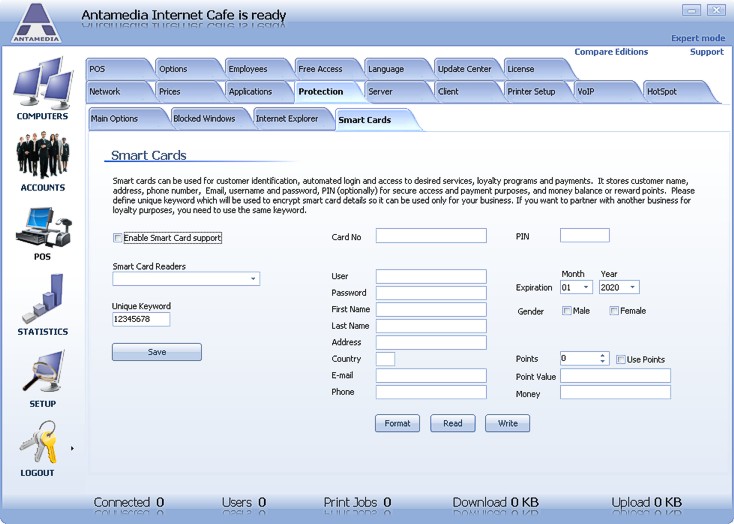Enable Smart Card support checkbox
734x524 pixels.
click(117, 238)
